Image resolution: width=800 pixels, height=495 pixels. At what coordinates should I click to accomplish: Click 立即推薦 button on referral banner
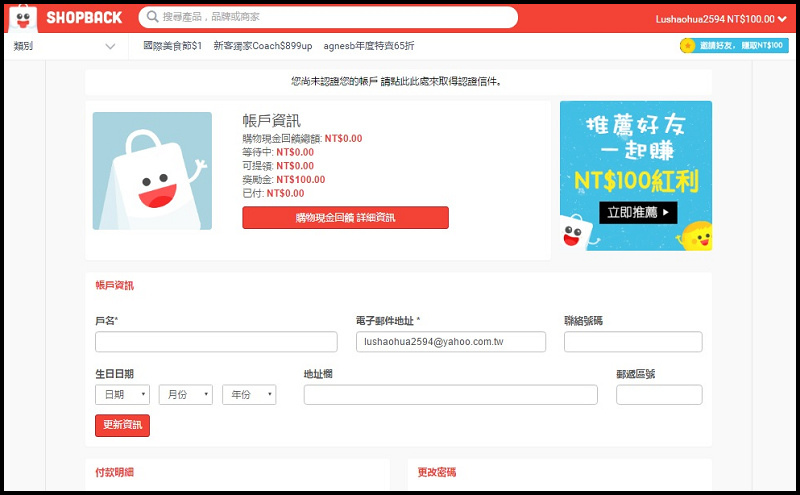pos(638,212)
